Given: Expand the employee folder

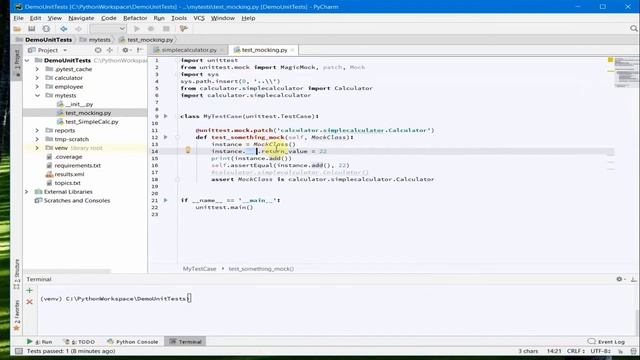Looking at the screenshot, I should point(37,87).
